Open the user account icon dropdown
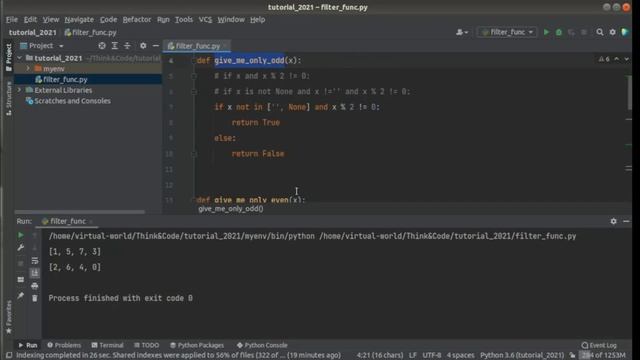 tap(462, 32)
